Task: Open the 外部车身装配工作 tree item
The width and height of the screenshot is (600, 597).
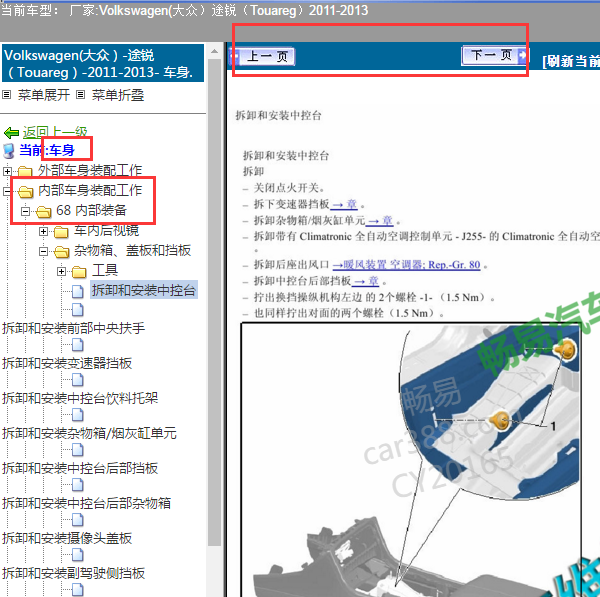Action: [x=90, y=170]
